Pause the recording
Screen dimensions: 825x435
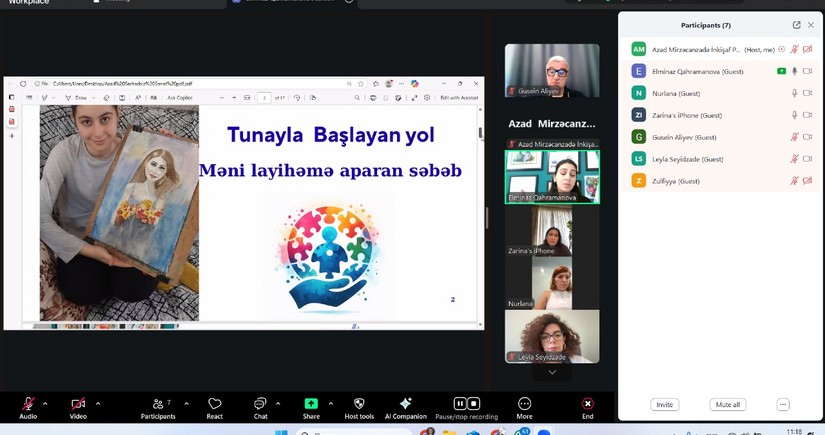460,403
